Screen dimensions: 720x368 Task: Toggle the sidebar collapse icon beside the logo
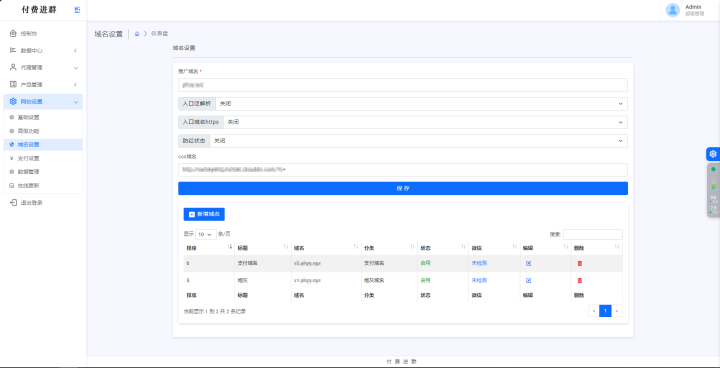(x=77, y=10)
